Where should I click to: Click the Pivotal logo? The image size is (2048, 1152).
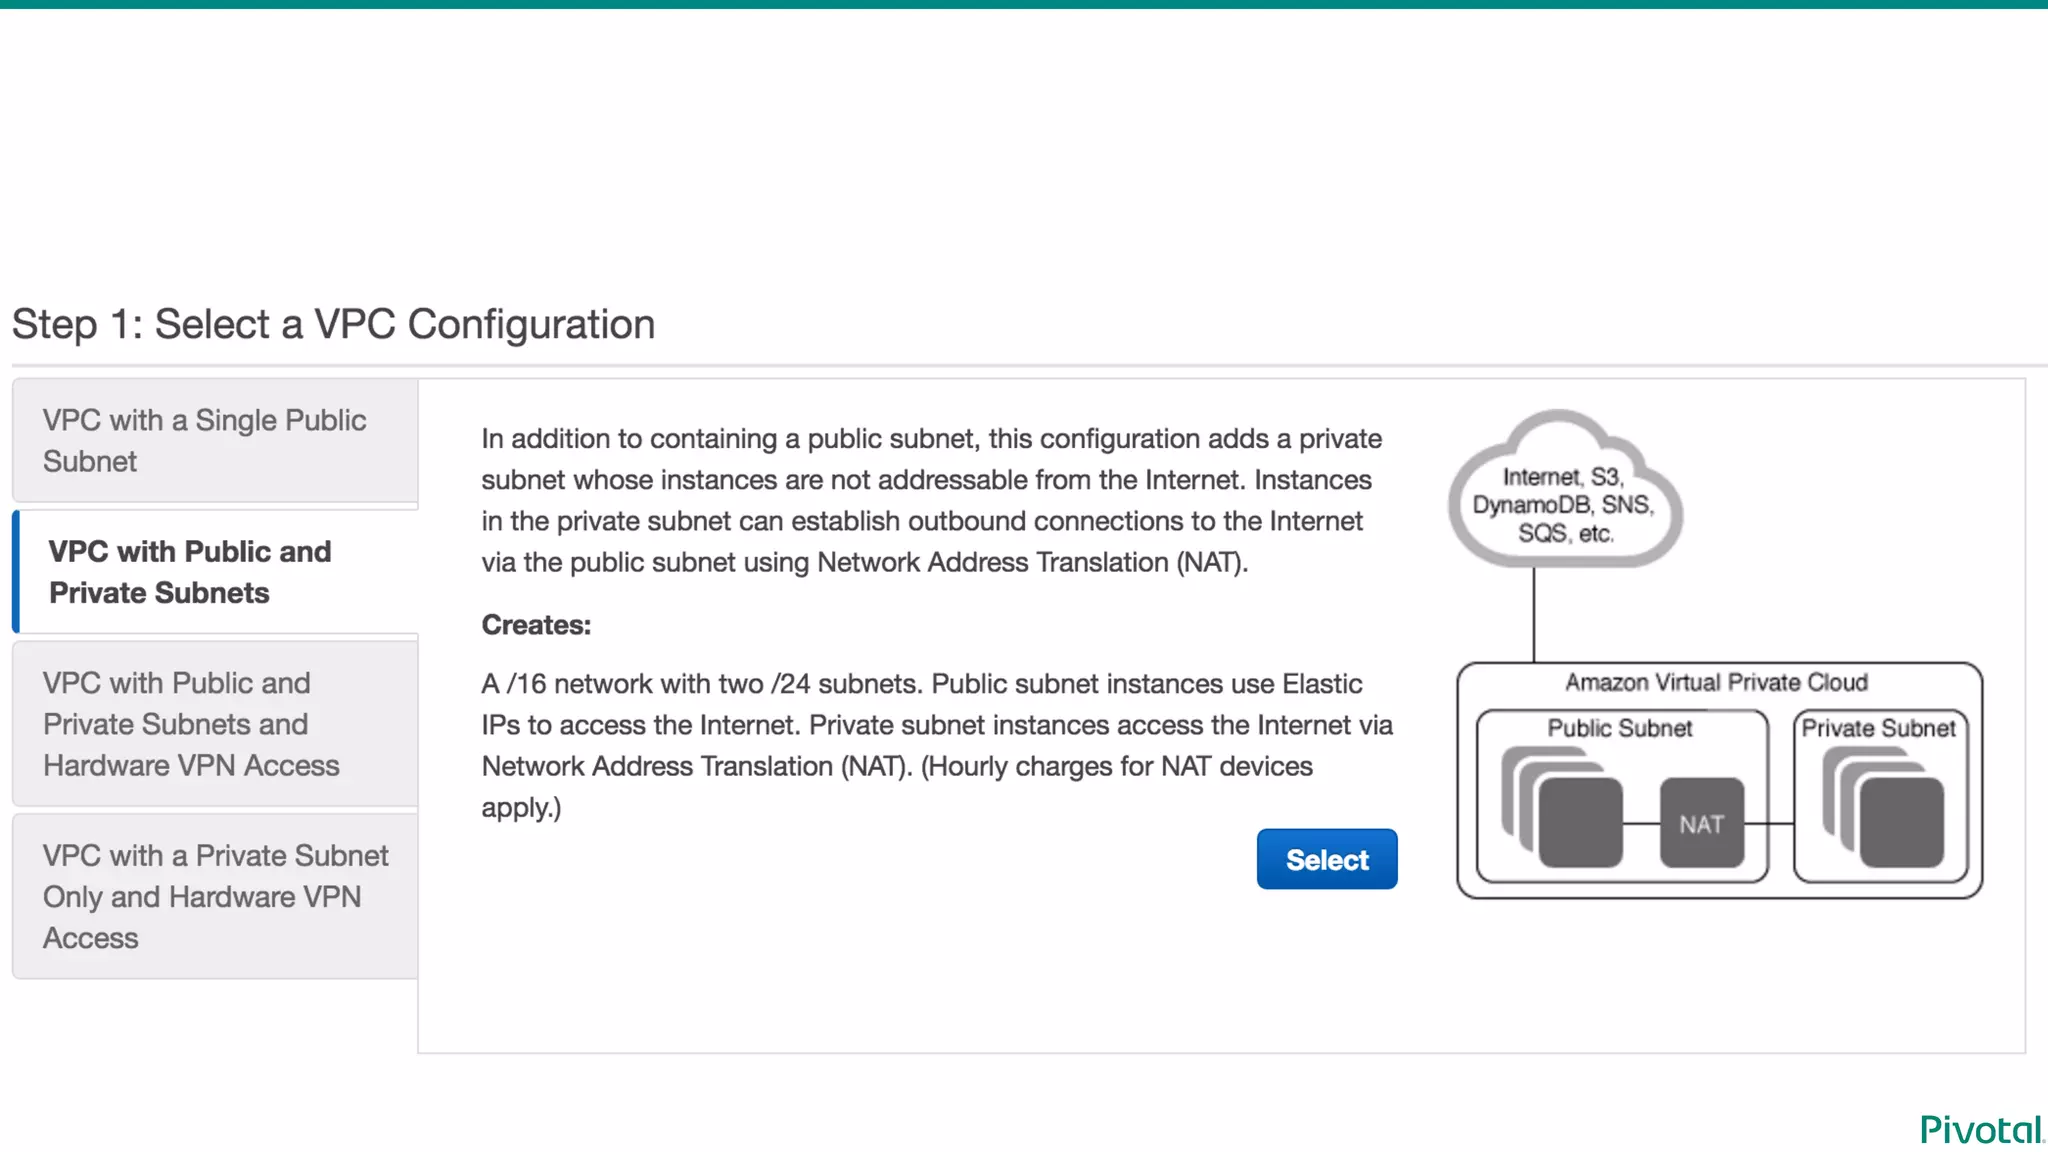pos(1981,1130)
